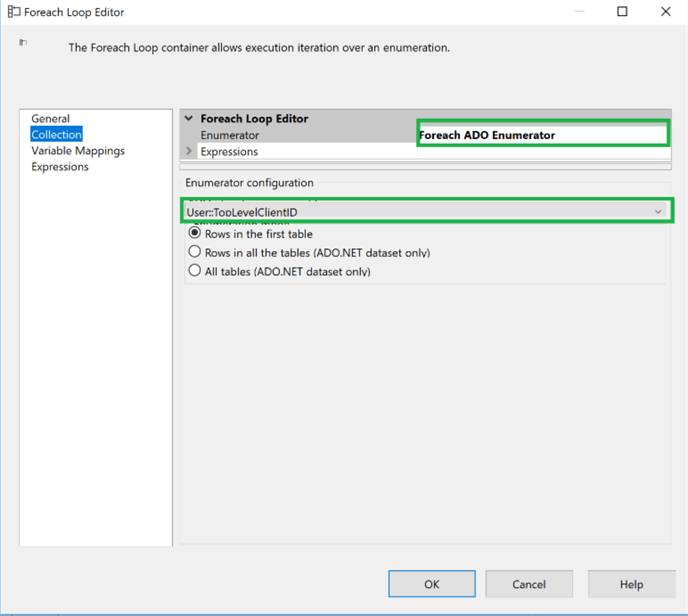Select the Collection page in left pane

pos(56,135)
